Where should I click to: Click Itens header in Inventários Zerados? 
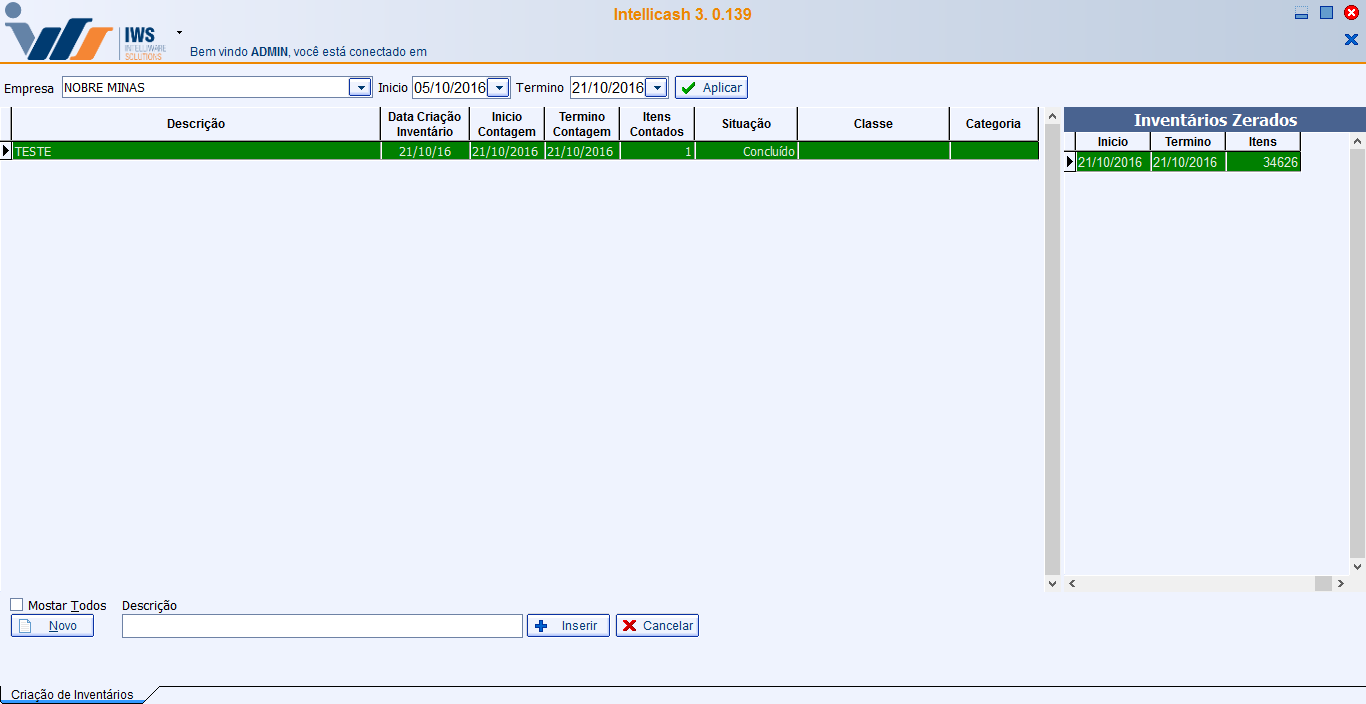tap(1263, 142)
